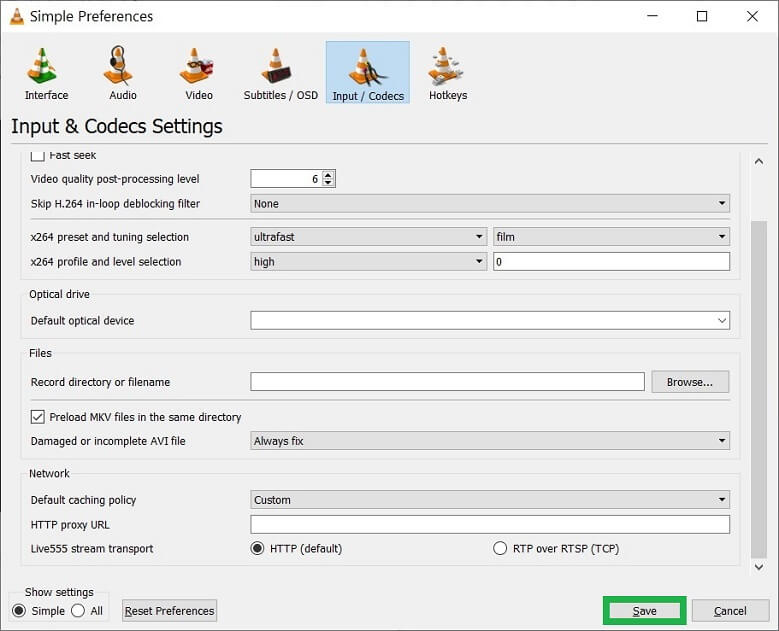Decrease video post-processing level with down arrow

(x=328, y=182)
